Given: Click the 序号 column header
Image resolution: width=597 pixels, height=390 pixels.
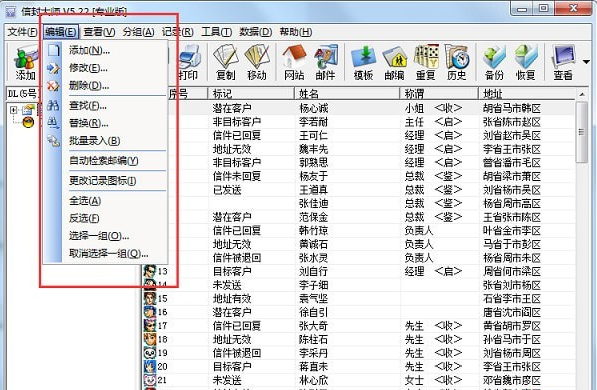Looking at the screenshot, I should click(x=187, y=93).
